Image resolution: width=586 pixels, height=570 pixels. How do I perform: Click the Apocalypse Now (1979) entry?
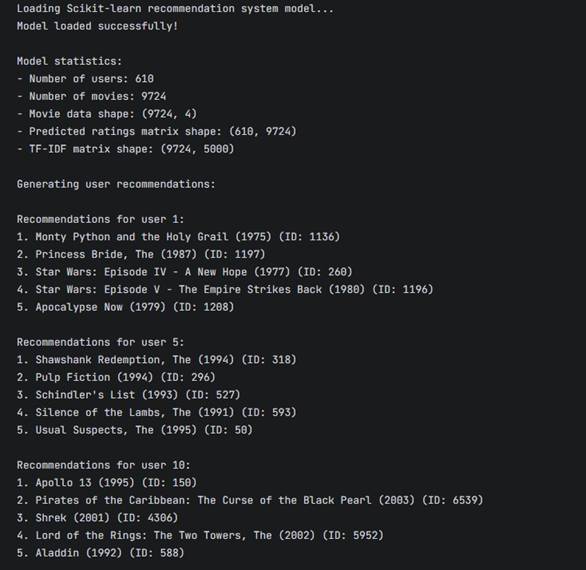pos(126,307)
